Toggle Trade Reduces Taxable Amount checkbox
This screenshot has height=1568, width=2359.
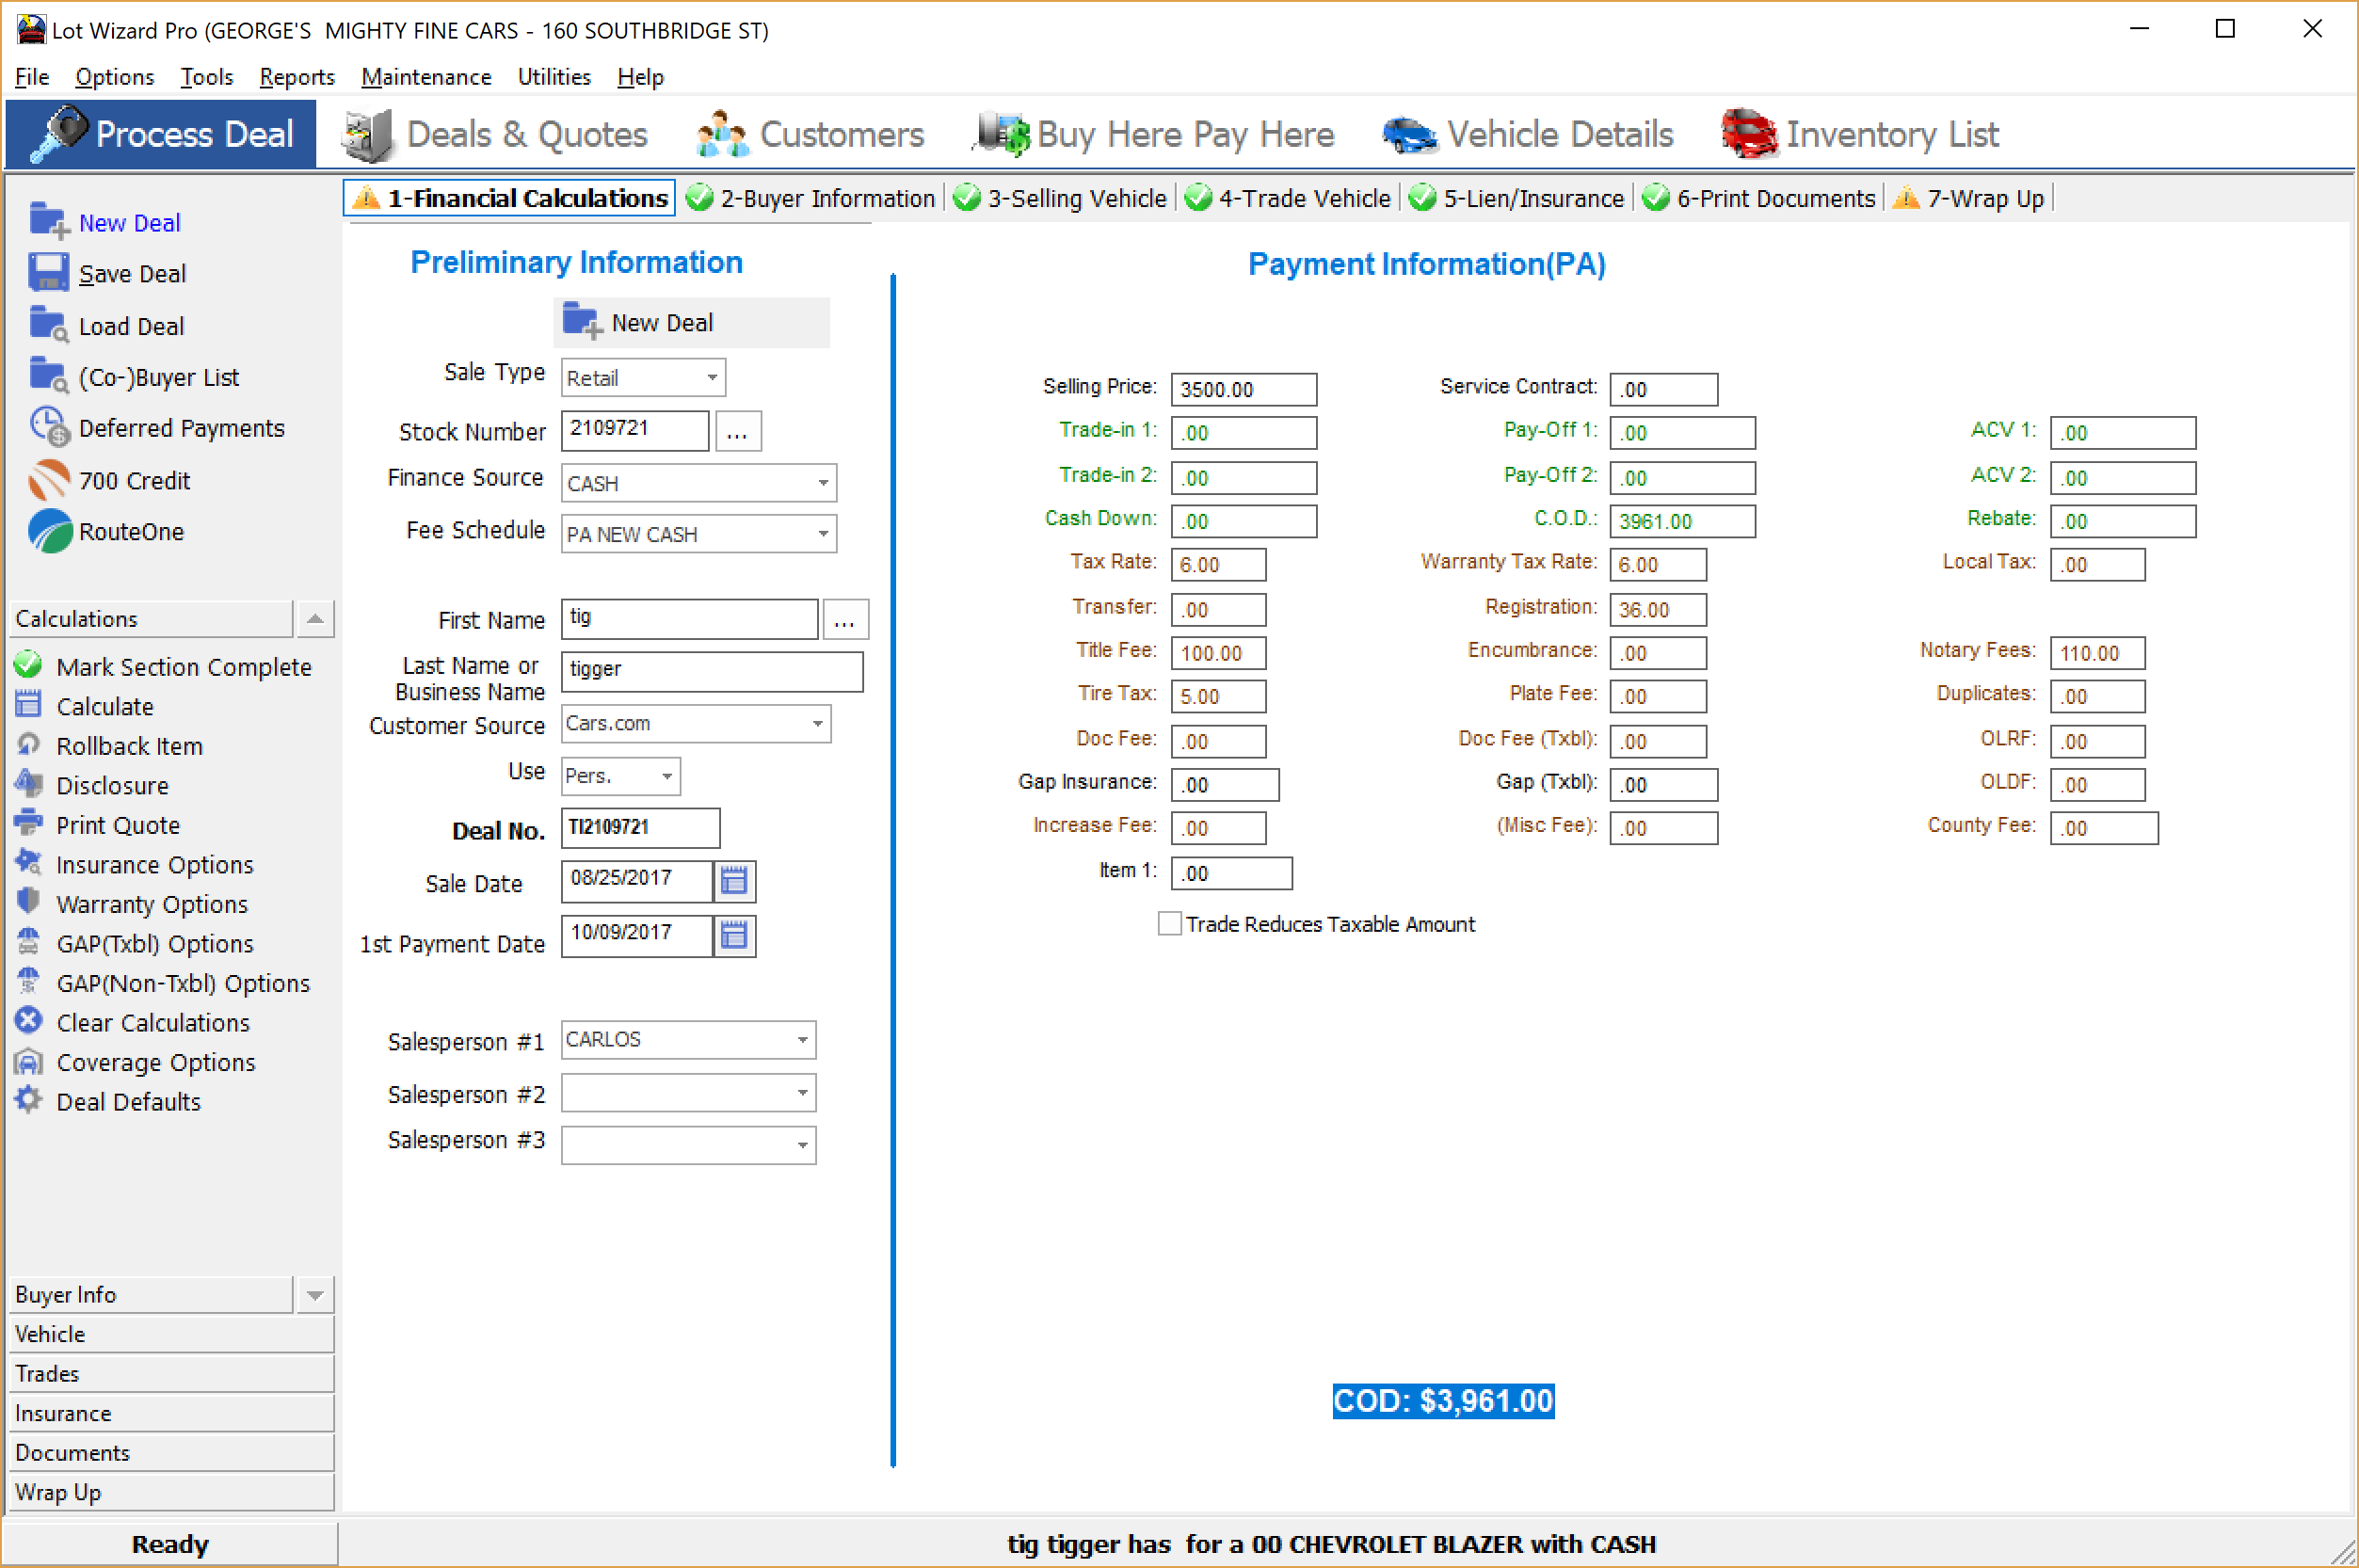point(1169,923)
